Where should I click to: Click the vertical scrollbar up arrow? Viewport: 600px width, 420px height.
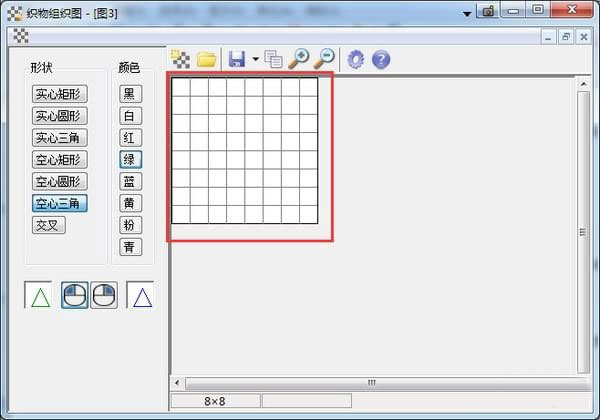(x=583, y=84)
